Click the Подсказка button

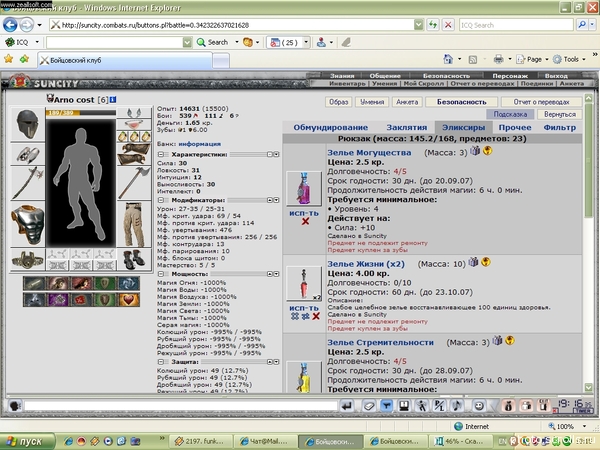tap(510, 114)
